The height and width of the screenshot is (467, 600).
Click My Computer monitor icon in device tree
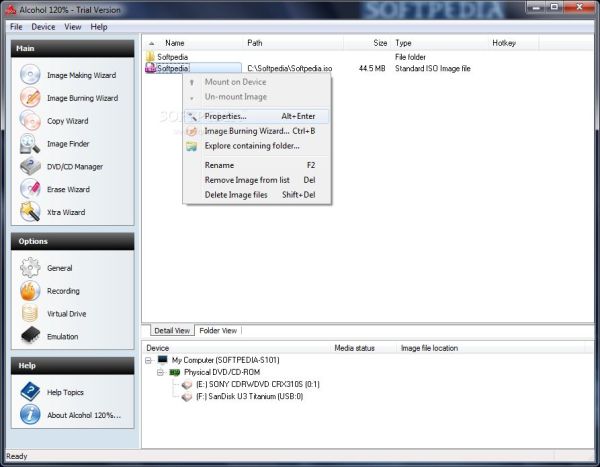pos(163,360)
